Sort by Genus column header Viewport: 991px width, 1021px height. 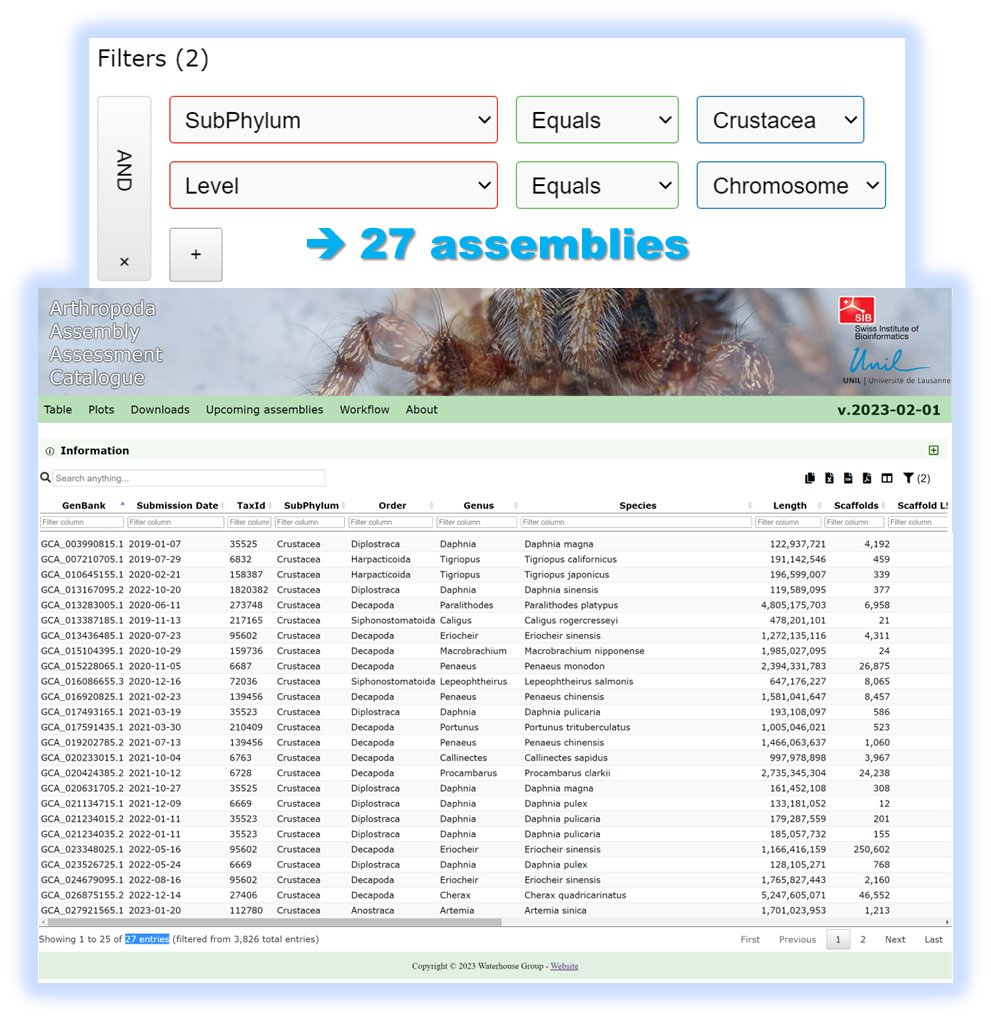pyautogui.click(x=479, y=505)
